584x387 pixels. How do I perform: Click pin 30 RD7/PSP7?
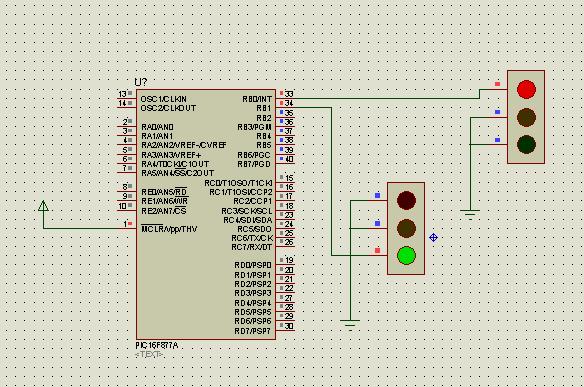click(x=285, y=326)
